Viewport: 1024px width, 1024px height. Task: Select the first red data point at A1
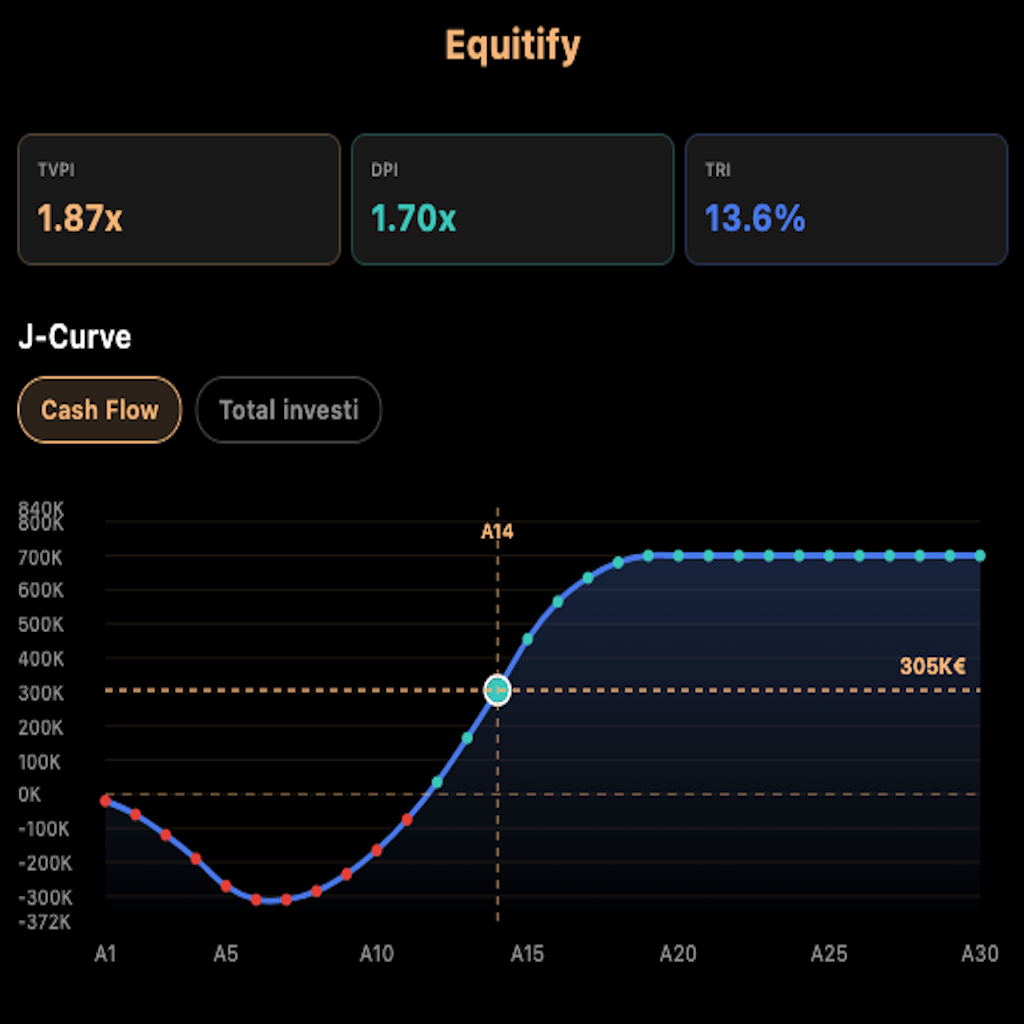click(106, 800)
